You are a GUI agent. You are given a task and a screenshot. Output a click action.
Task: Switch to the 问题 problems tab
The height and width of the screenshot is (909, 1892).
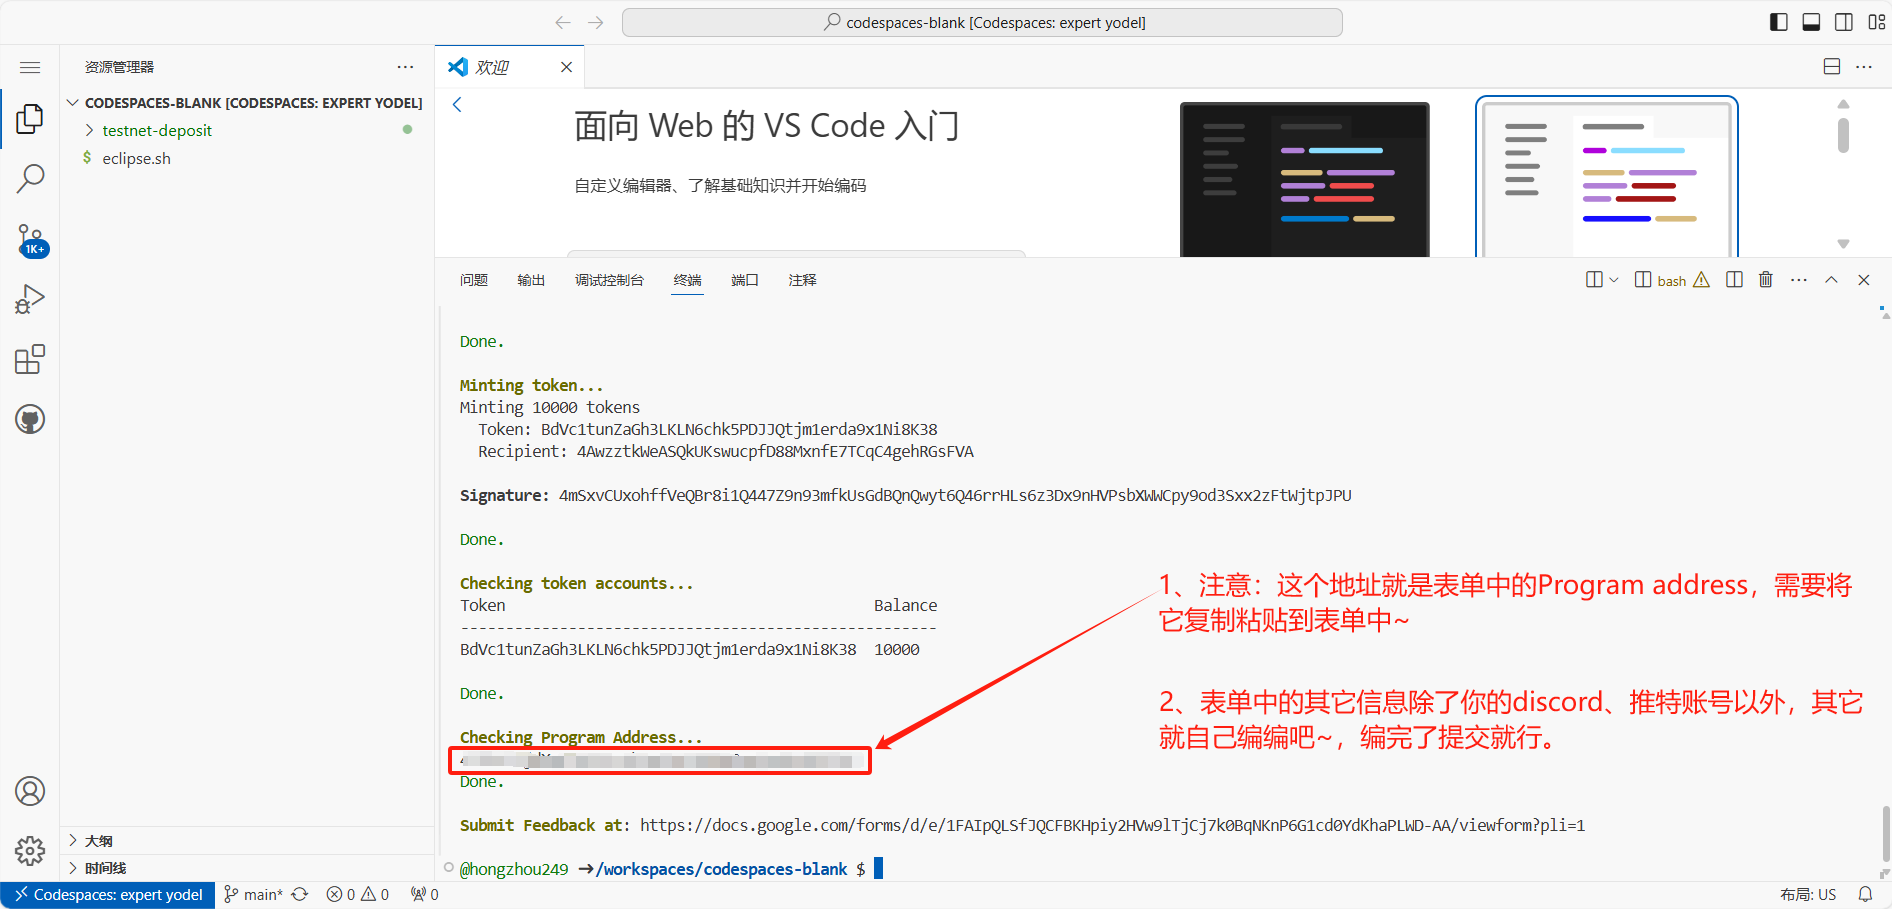pos(474,280)
